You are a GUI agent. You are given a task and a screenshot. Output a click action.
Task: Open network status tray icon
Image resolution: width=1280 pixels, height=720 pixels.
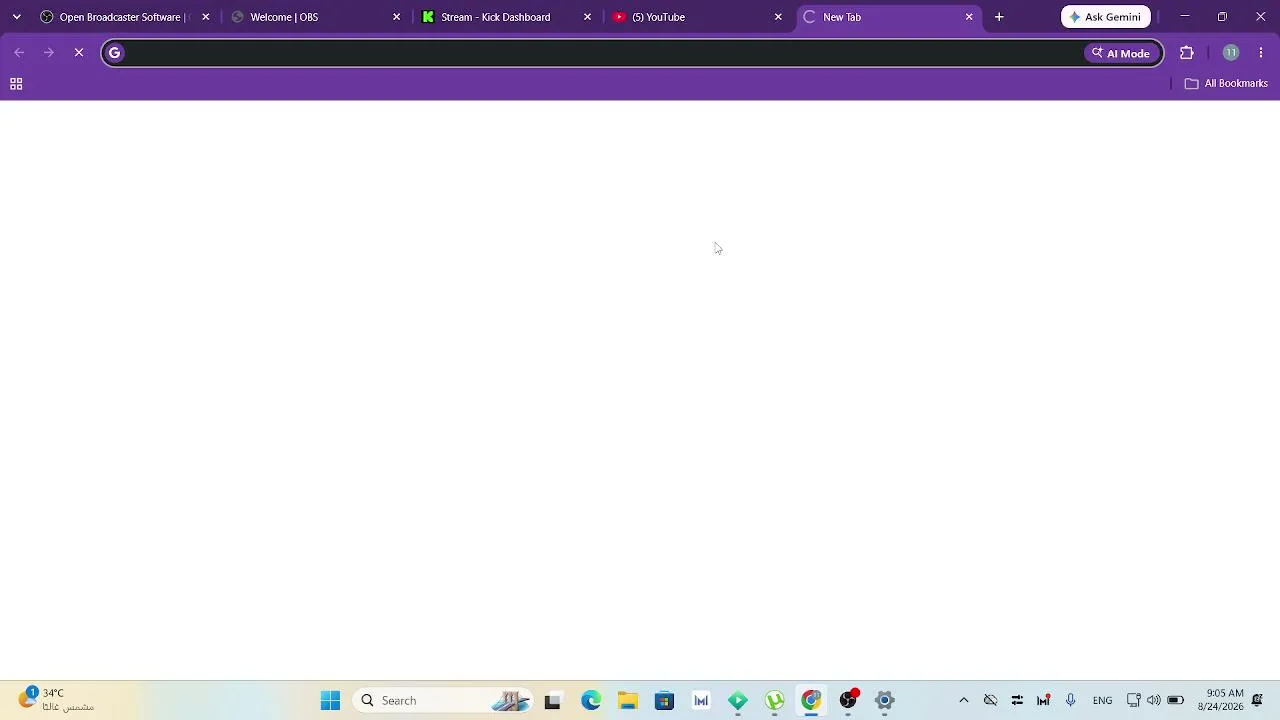tap(1134, 700)
